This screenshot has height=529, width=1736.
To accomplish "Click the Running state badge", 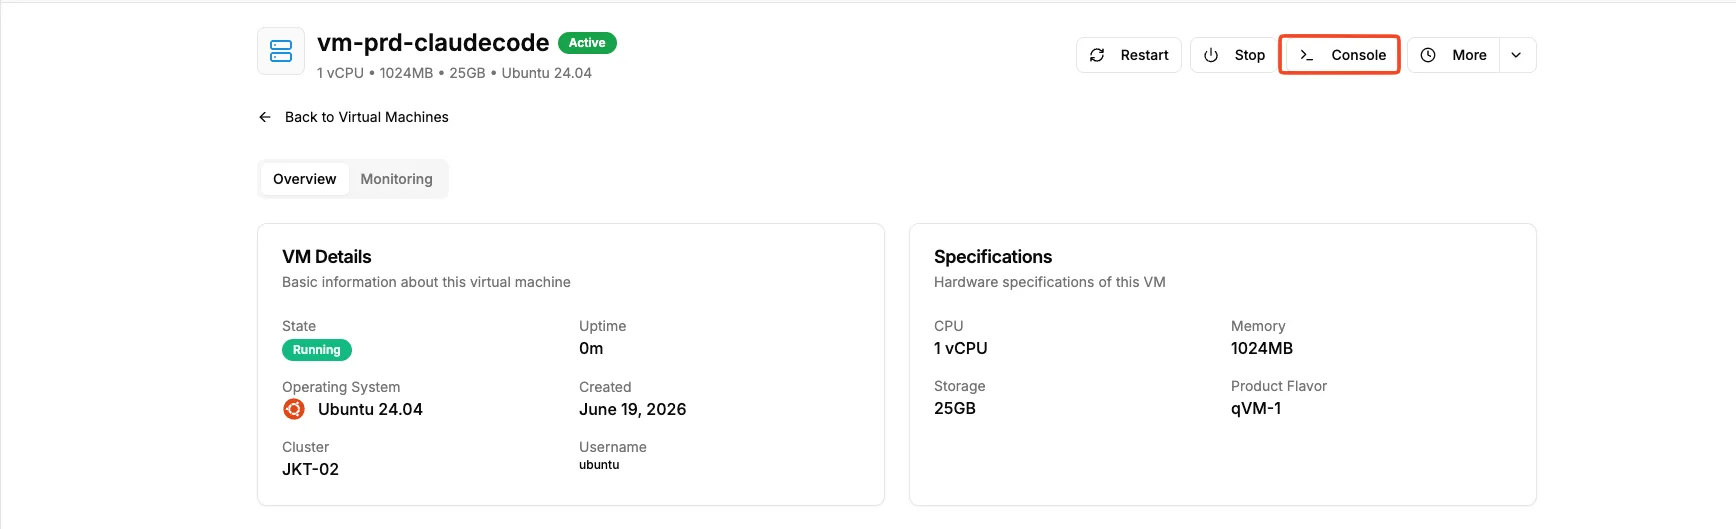I will (x=317, y=350).
